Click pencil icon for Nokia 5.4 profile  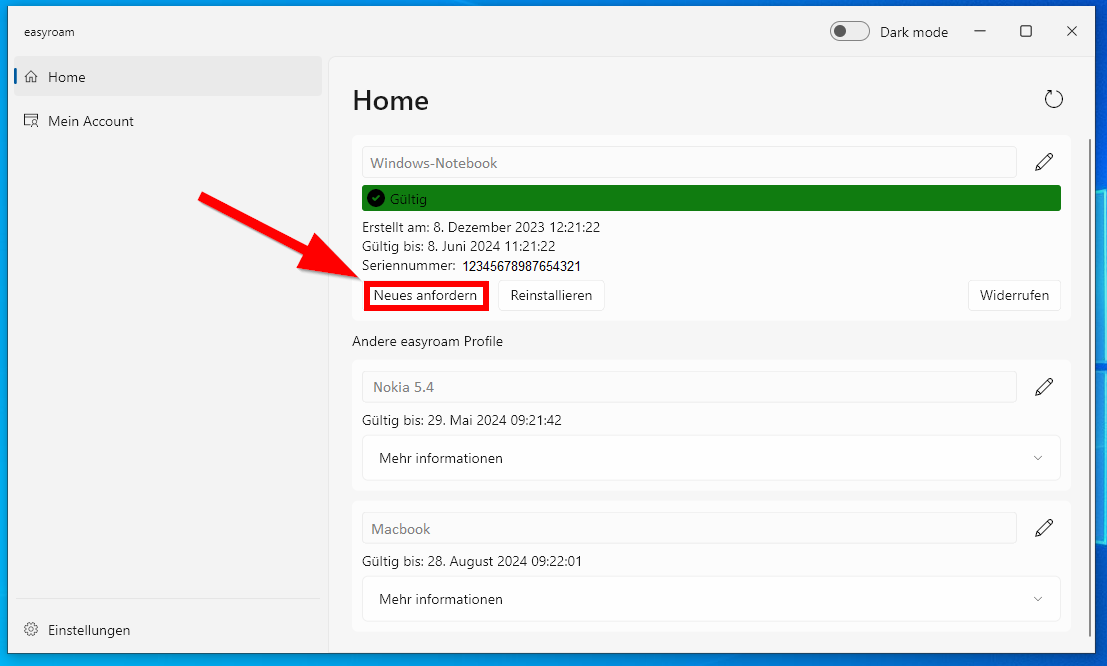pyautogui.click(x=1044, y=387)
